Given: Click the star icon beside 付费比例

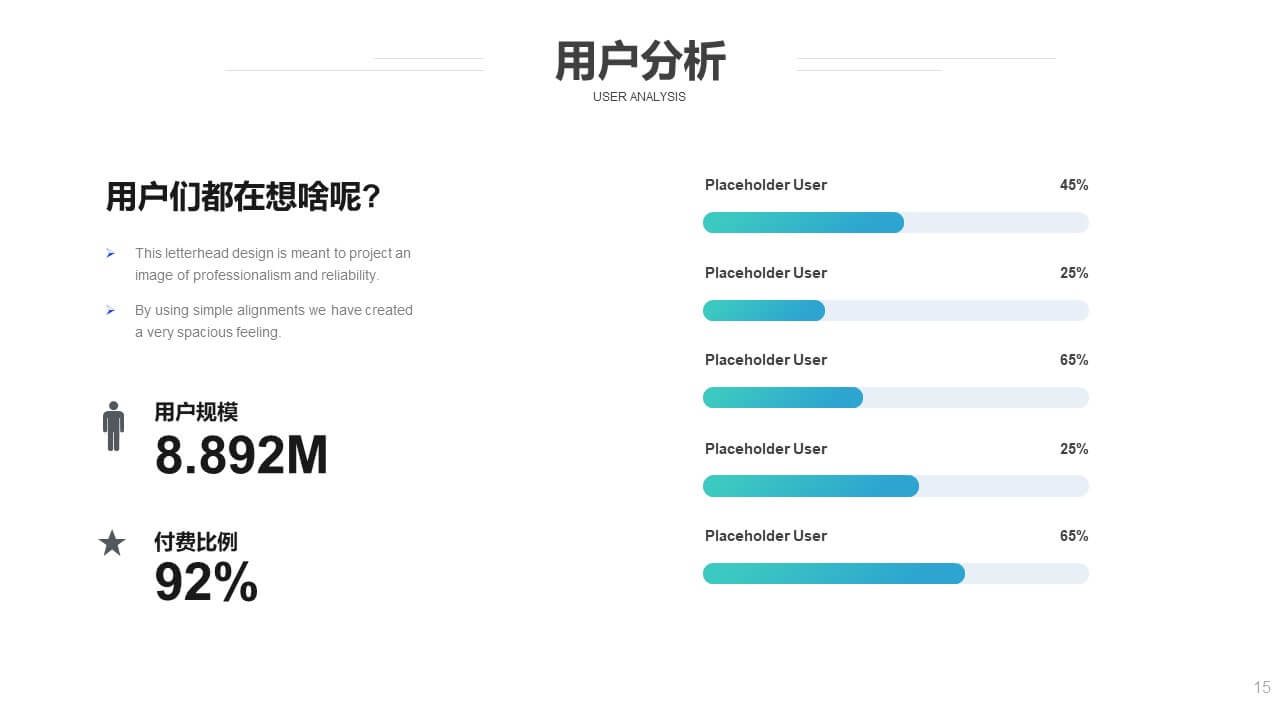Looking at the screenshot, I should (112, 543).
